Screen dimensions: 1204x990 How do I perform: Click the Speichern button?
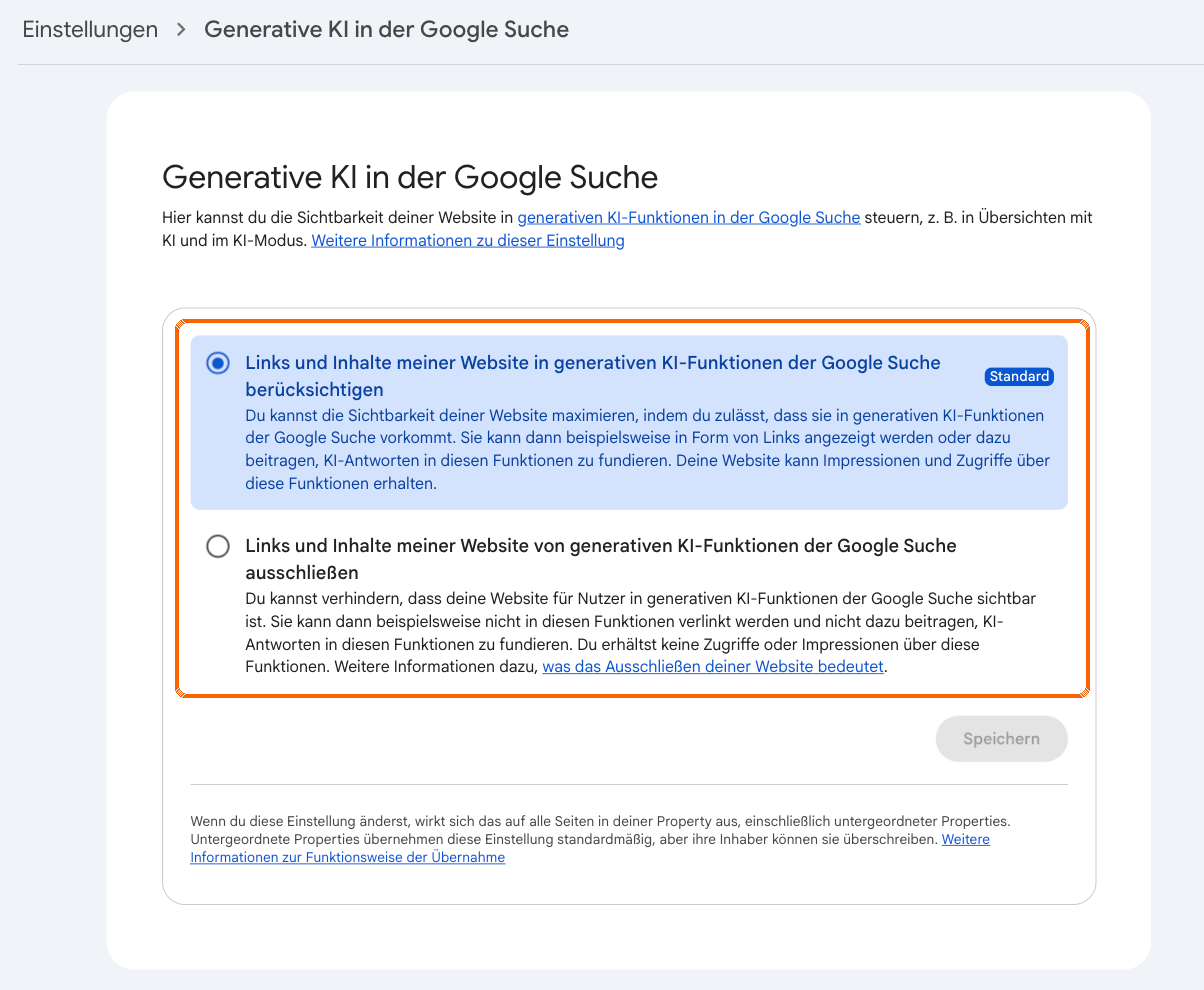coord(1001,739)
